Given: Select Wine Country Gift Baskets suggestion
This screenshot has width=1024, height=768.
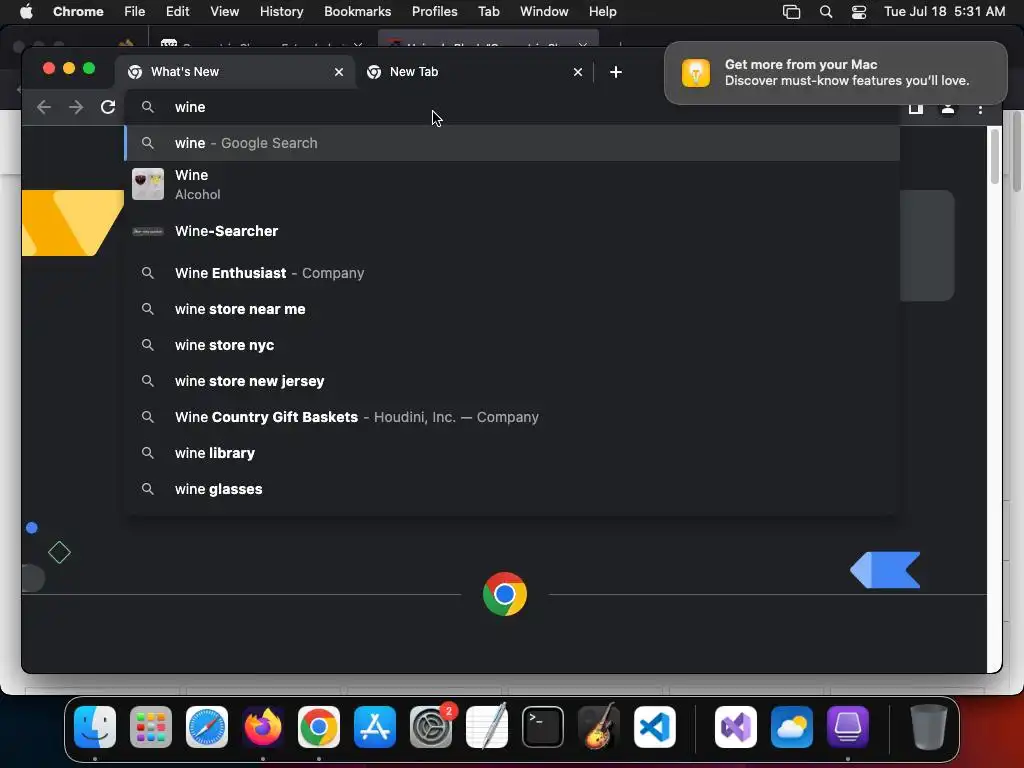Looking at the screenshot, I should 512,417.
